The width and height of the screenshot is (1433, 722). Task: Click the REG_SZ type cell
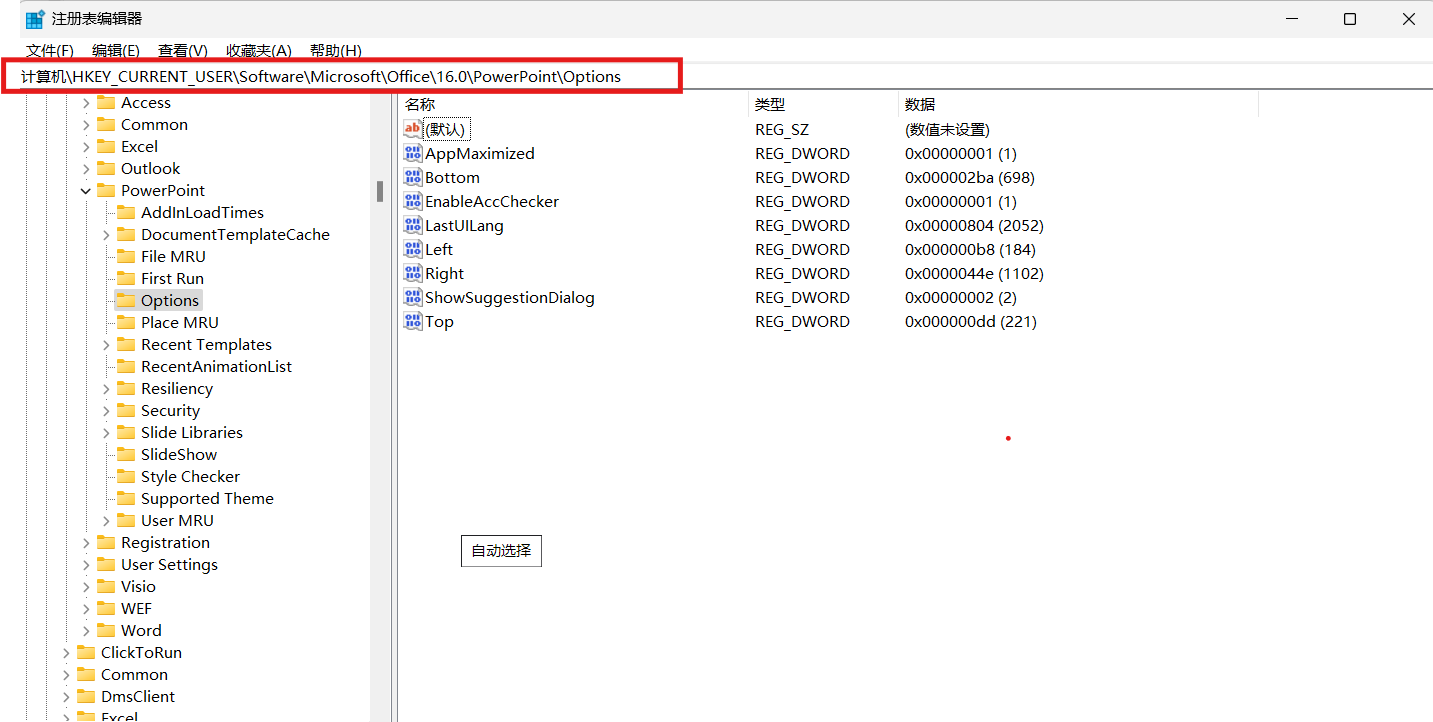click(x=782, y=129)
